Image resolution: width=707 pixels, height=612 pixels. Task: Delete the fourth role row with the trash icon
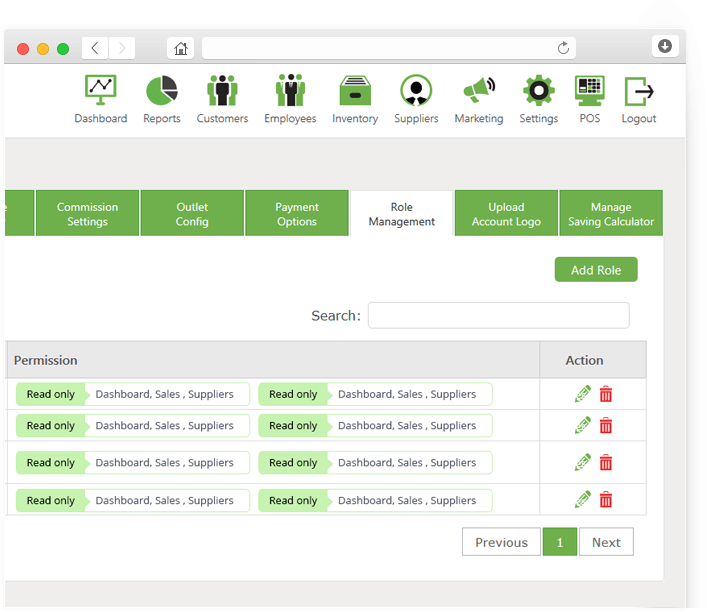pyautogui.click(x=606, y=499)
